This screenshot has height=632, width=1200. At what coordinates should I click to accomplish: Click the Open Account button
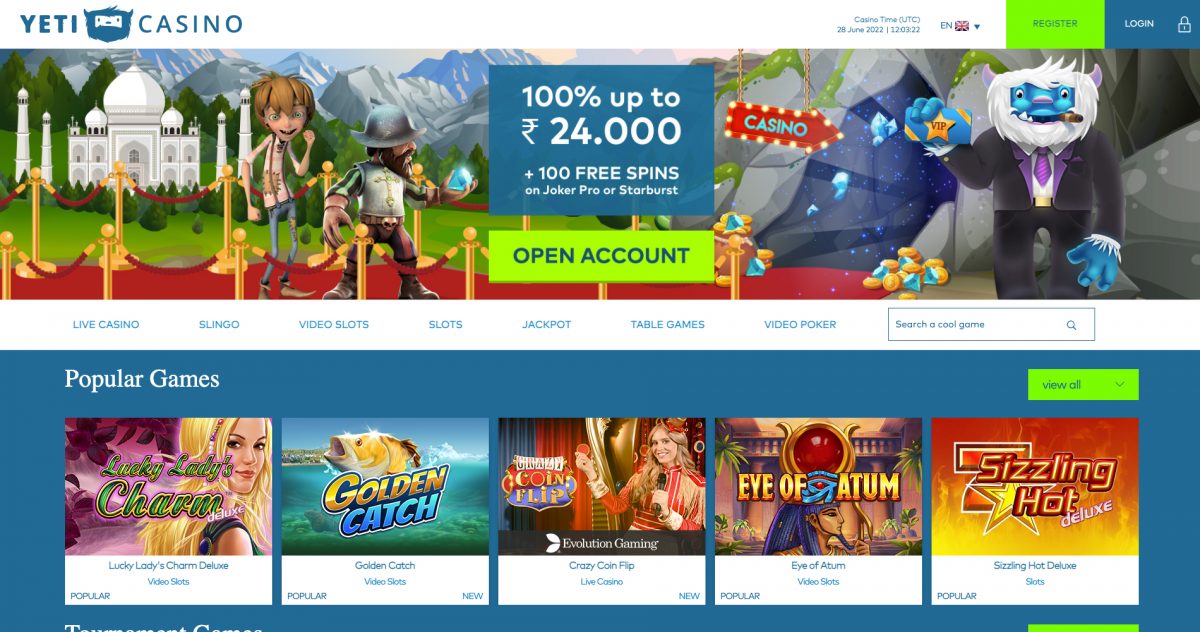click(601, 256)
